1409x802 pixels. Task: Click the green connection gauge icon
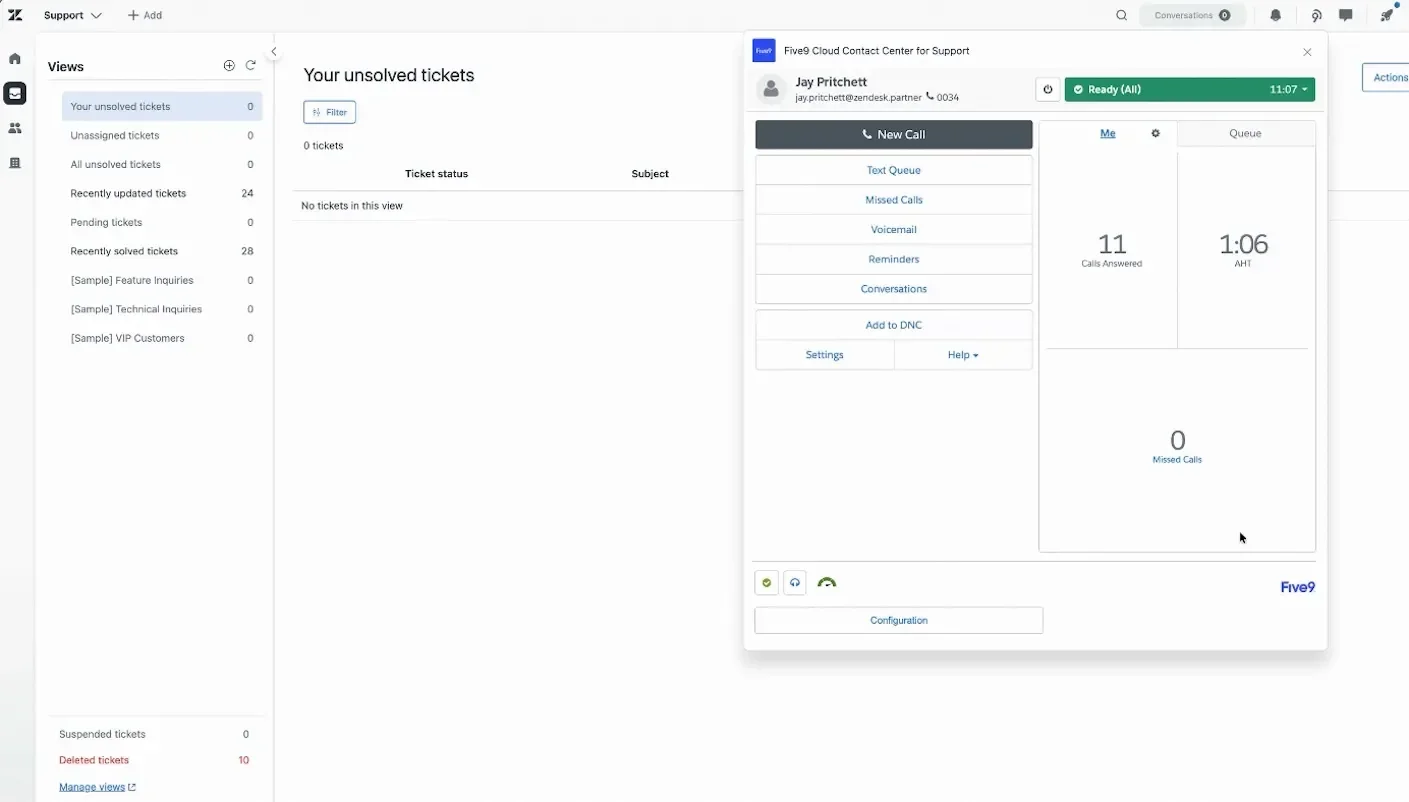(x=827, y=583)
